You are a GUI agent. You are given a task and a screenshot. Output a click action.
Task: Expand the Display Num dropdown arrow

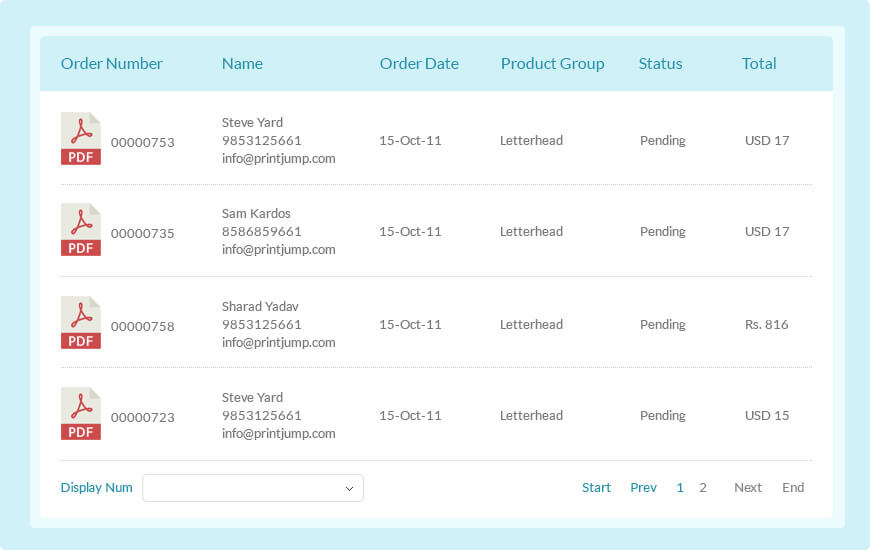349,488
